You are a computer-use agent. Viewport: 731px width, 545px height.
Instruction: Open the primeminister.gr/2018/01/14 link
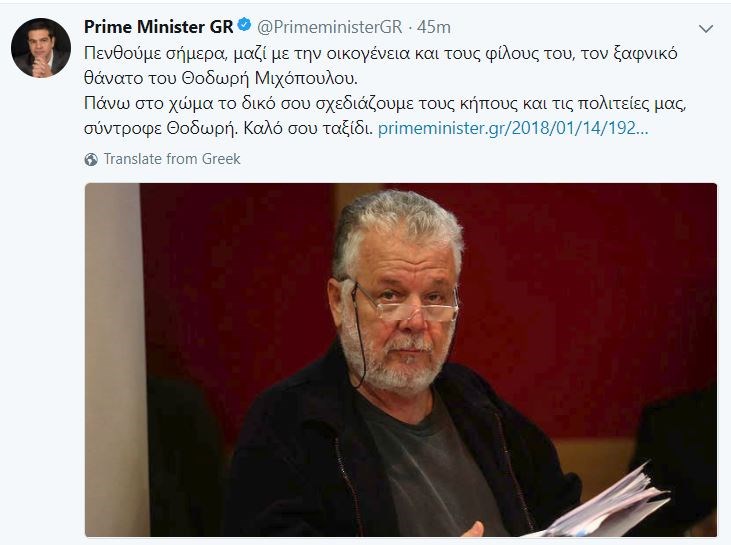(513, 128)
